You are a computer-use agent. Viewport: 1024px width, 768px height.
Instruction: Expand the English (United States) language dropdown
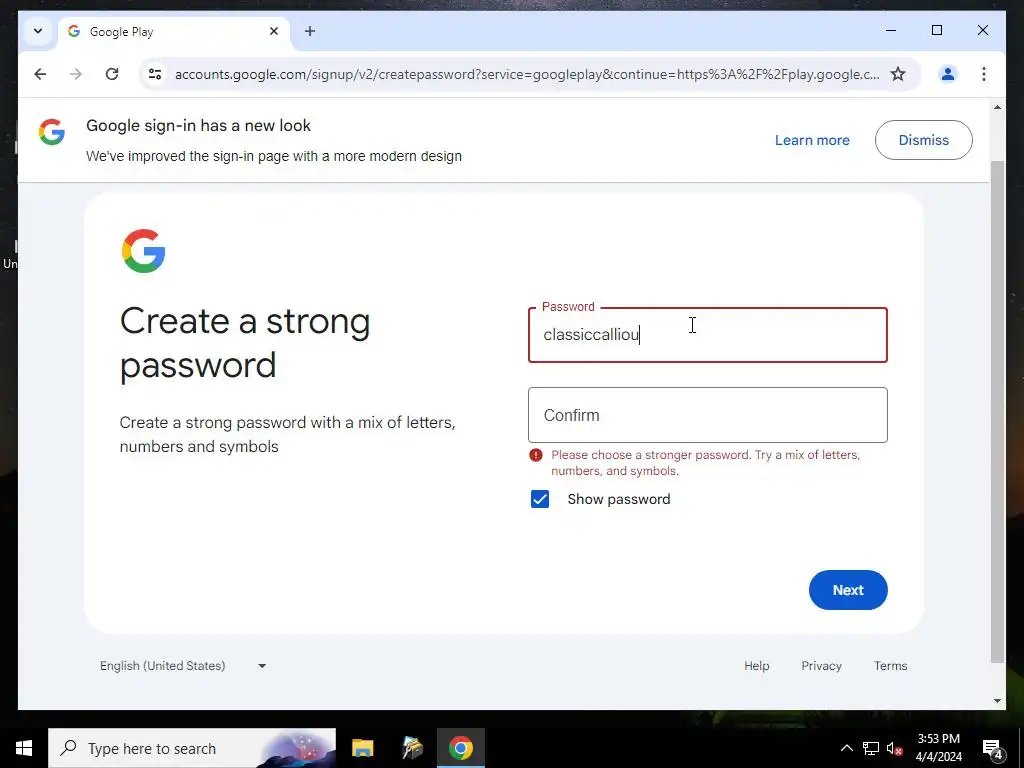(183, 666)
